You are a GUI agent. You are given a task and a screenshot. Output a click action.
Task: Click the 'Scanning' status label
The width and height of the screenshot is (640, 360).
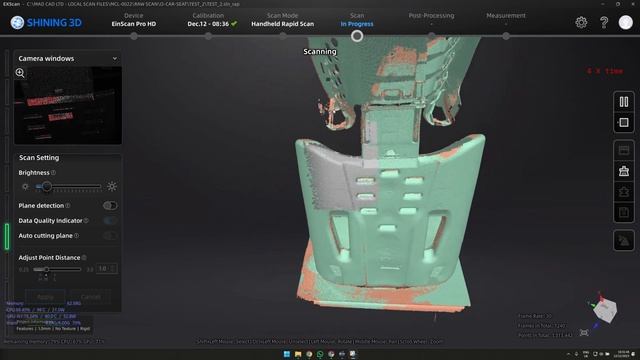pyautogui.click(x=320, y=52)
